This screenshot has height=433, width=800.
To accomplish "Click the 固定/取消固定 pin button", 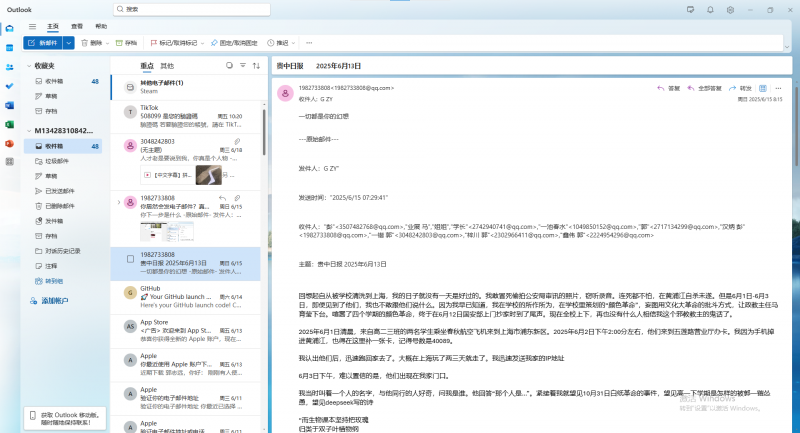I will point(234,43).
